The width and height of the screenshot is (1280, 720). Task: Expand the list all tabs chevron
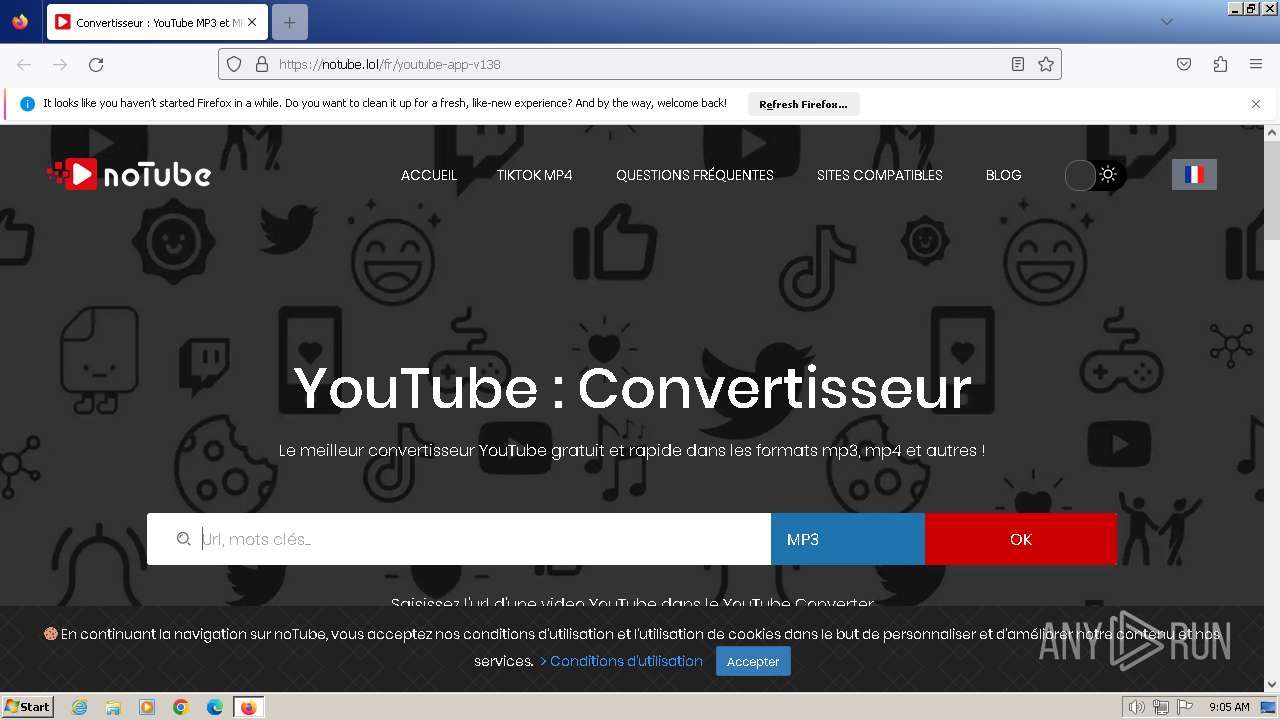(1166, 22)
